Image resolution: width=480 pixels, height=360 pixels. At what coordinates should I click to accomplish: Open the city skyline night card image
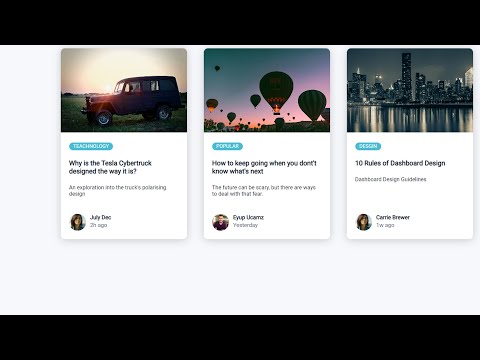tap(410, 90)
